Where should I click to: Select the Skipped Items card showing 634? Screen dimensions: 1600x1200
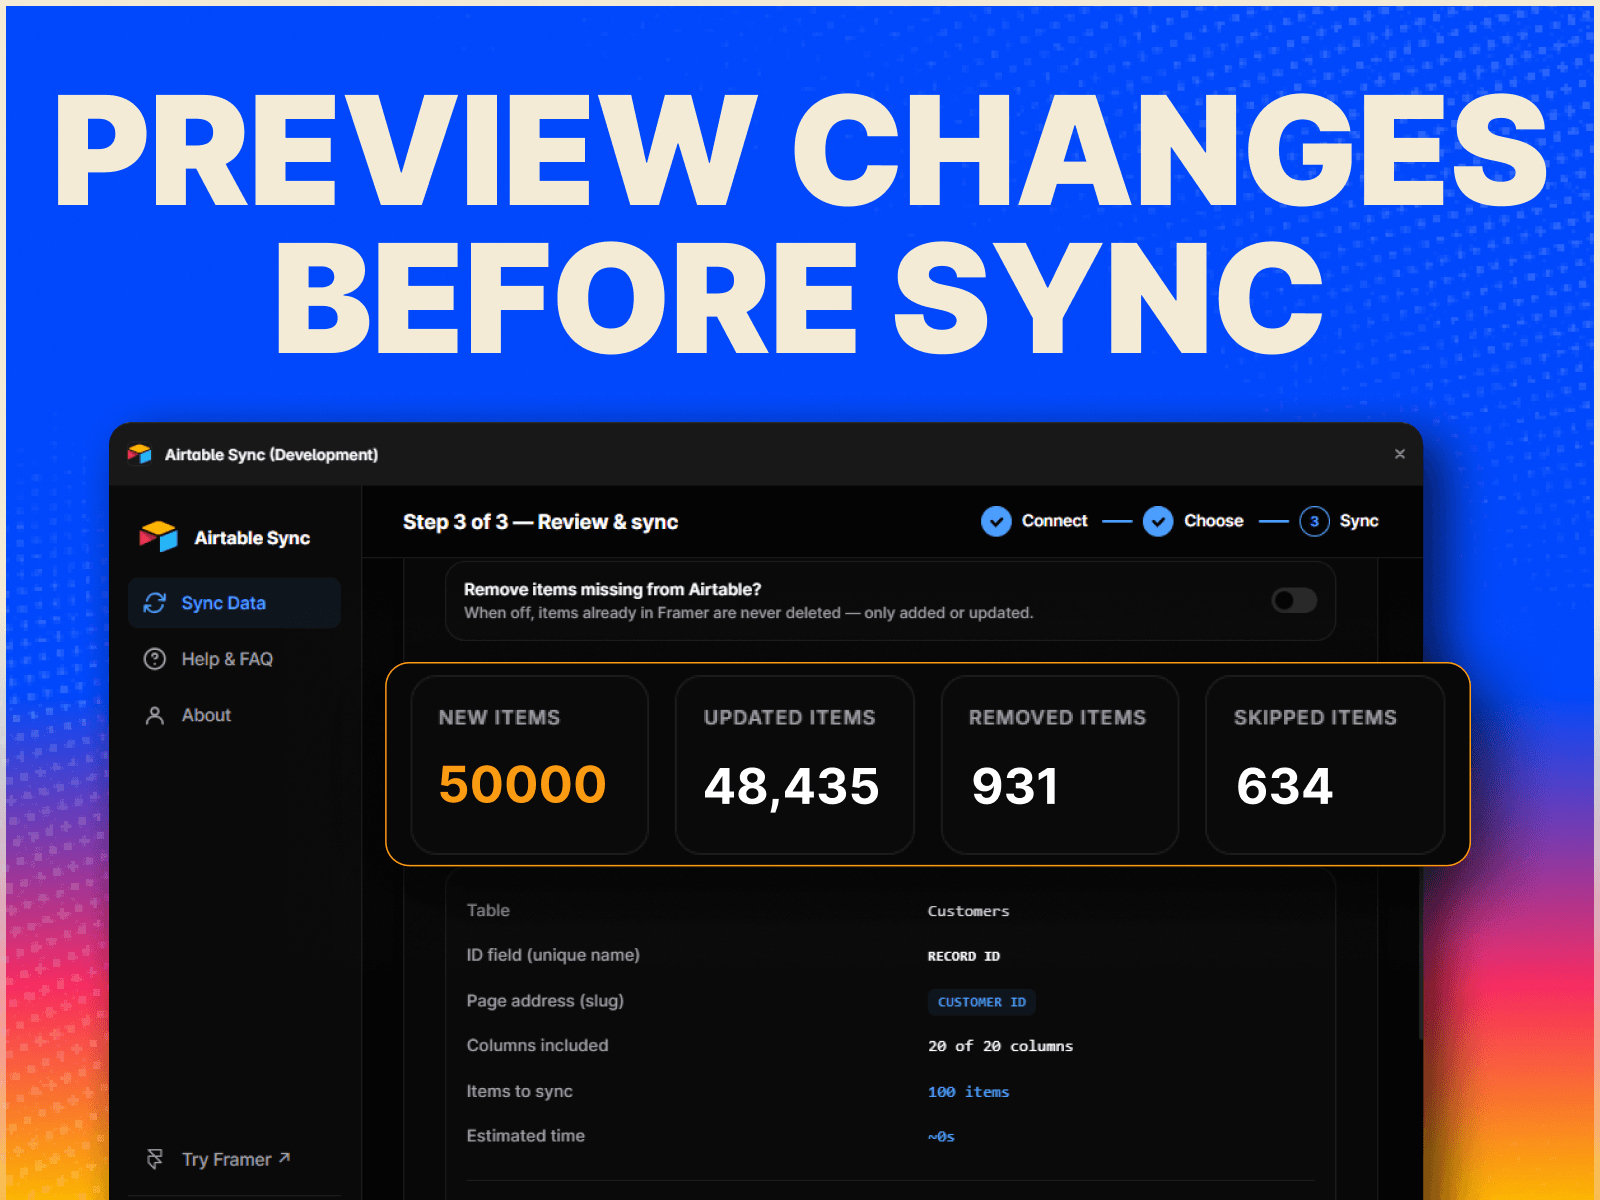[x=1325, y=765]
